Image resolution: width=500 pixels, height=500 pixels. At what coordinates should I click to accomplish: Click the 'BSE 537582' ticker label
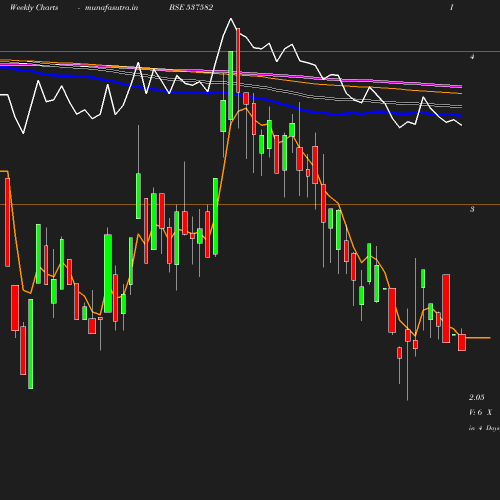(x=191, y=7)
